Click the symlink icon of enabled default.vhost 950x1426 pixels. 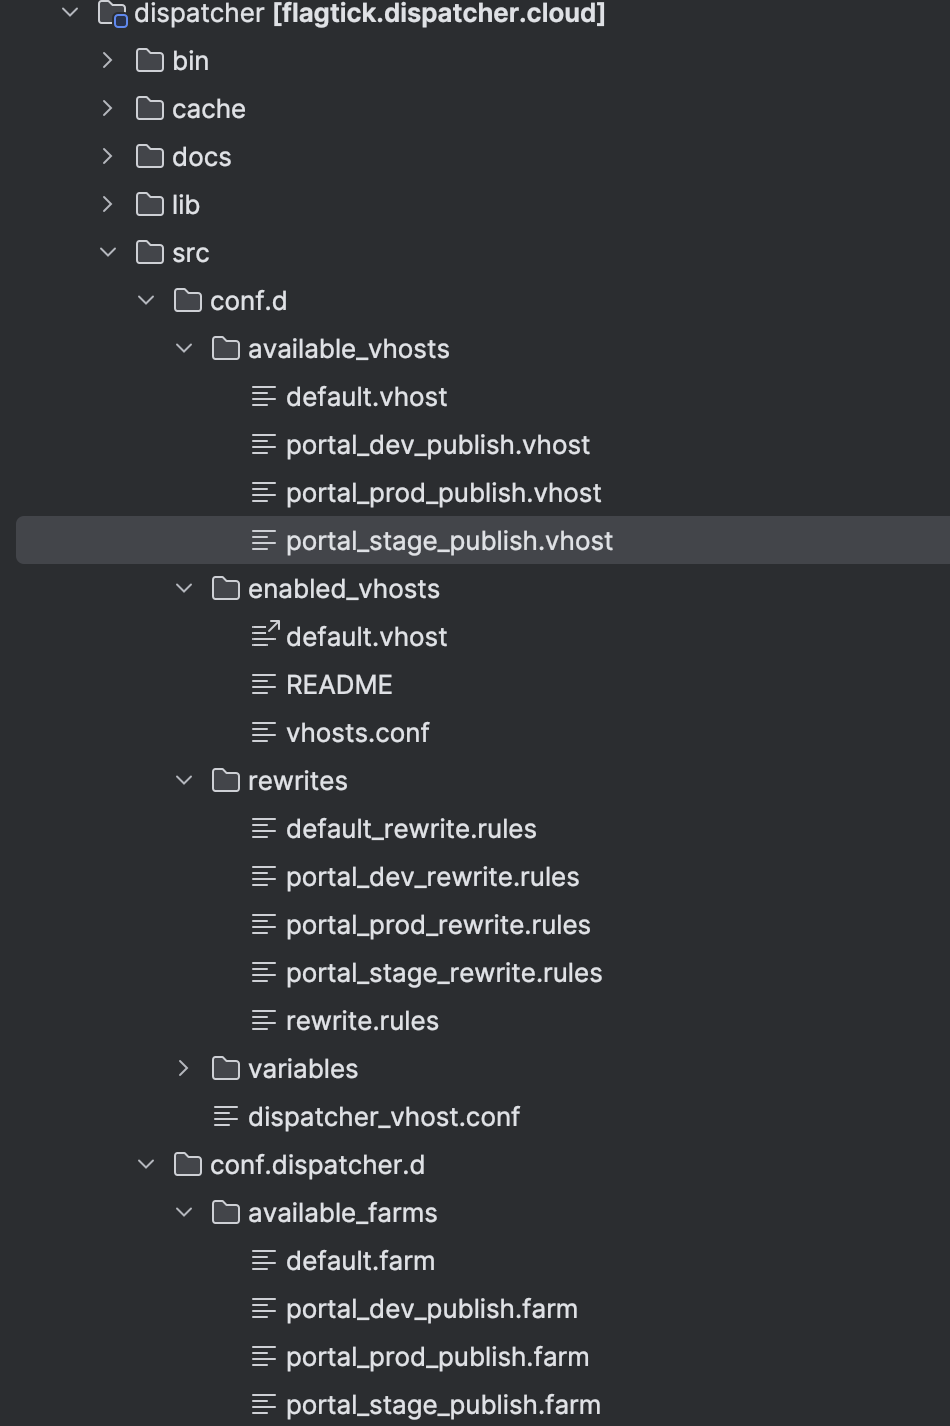click(265, 636)
